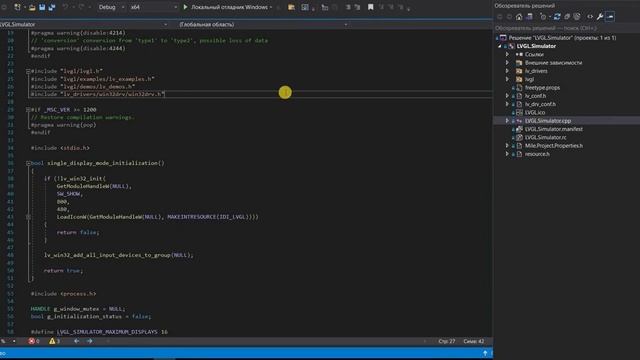Click the pending changes filter icon
640x360 pixels.
coord(543,17)
